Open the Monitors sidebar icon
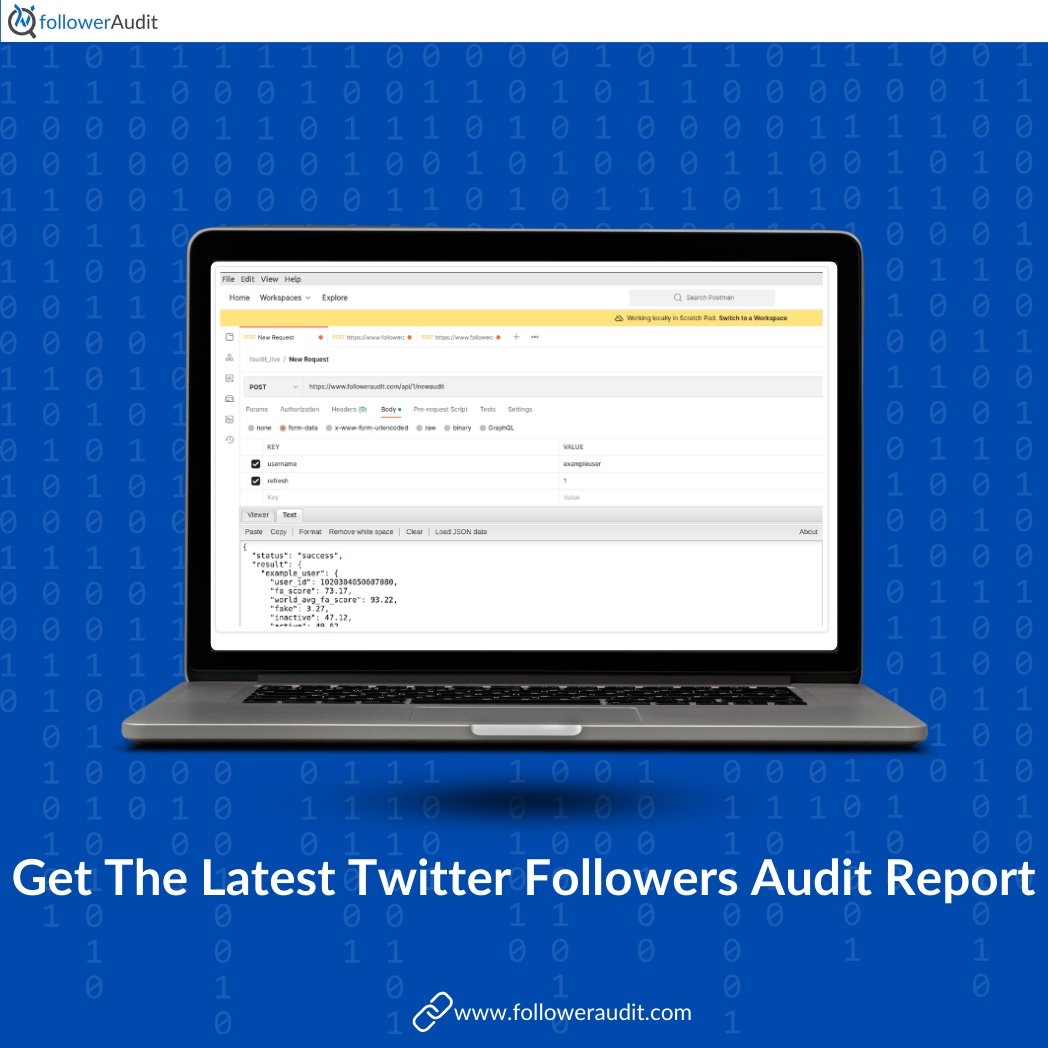 tap(229, 419)
